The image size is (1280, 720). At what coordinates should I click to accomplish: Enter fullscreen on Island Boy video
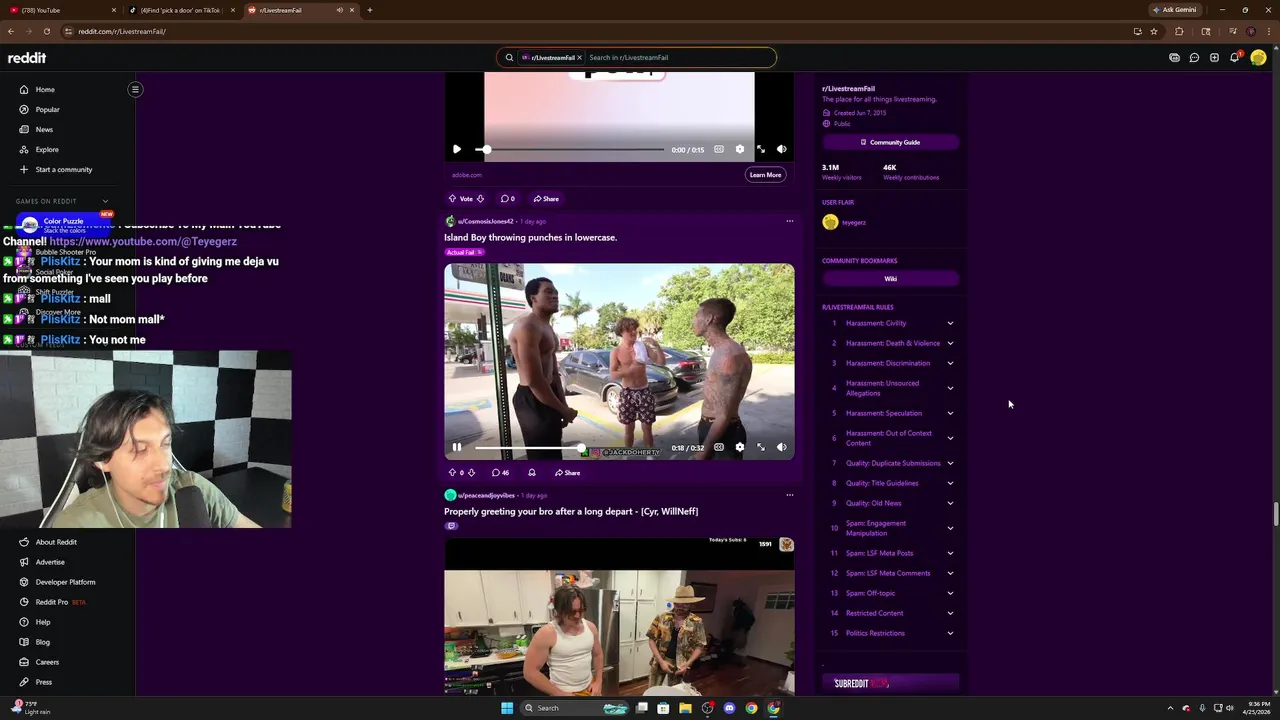pos(761,447)
